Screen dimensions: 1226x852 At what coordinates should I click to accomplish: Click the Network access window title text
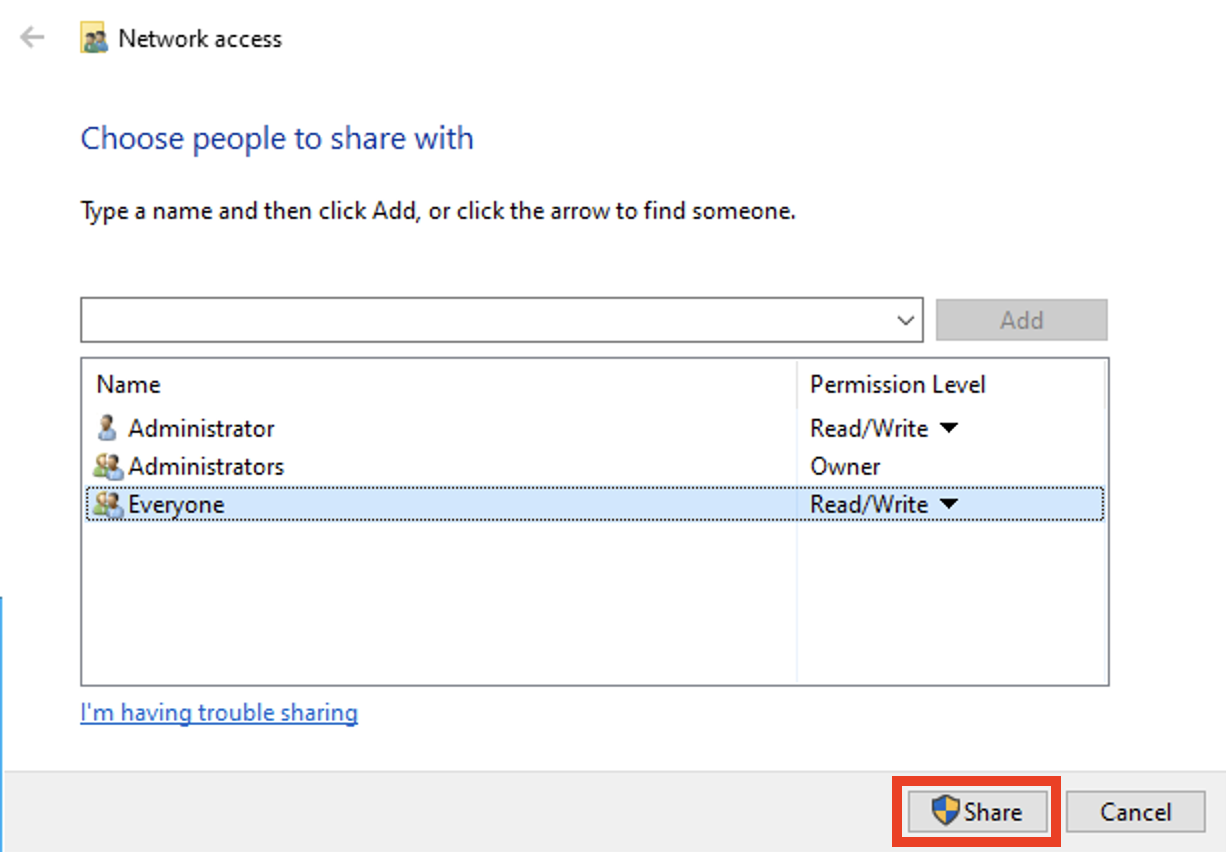point(200,39)
